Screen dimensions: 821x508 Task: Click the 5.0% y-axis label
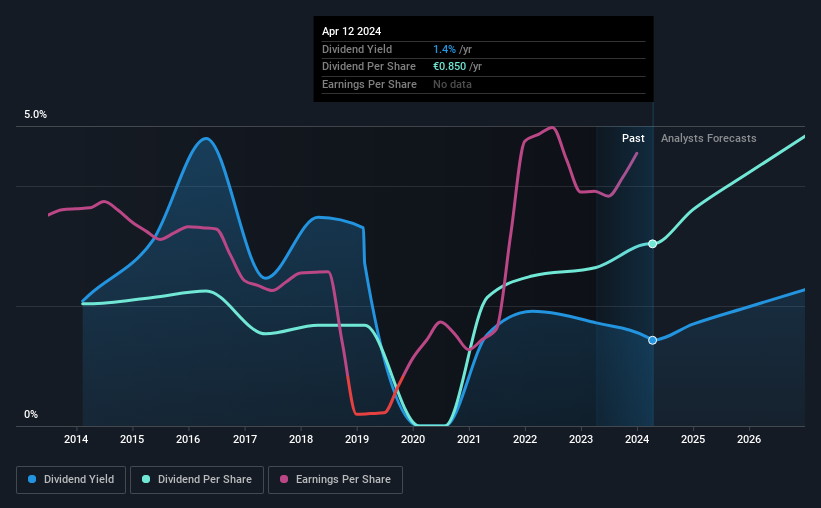pos(35,115)
